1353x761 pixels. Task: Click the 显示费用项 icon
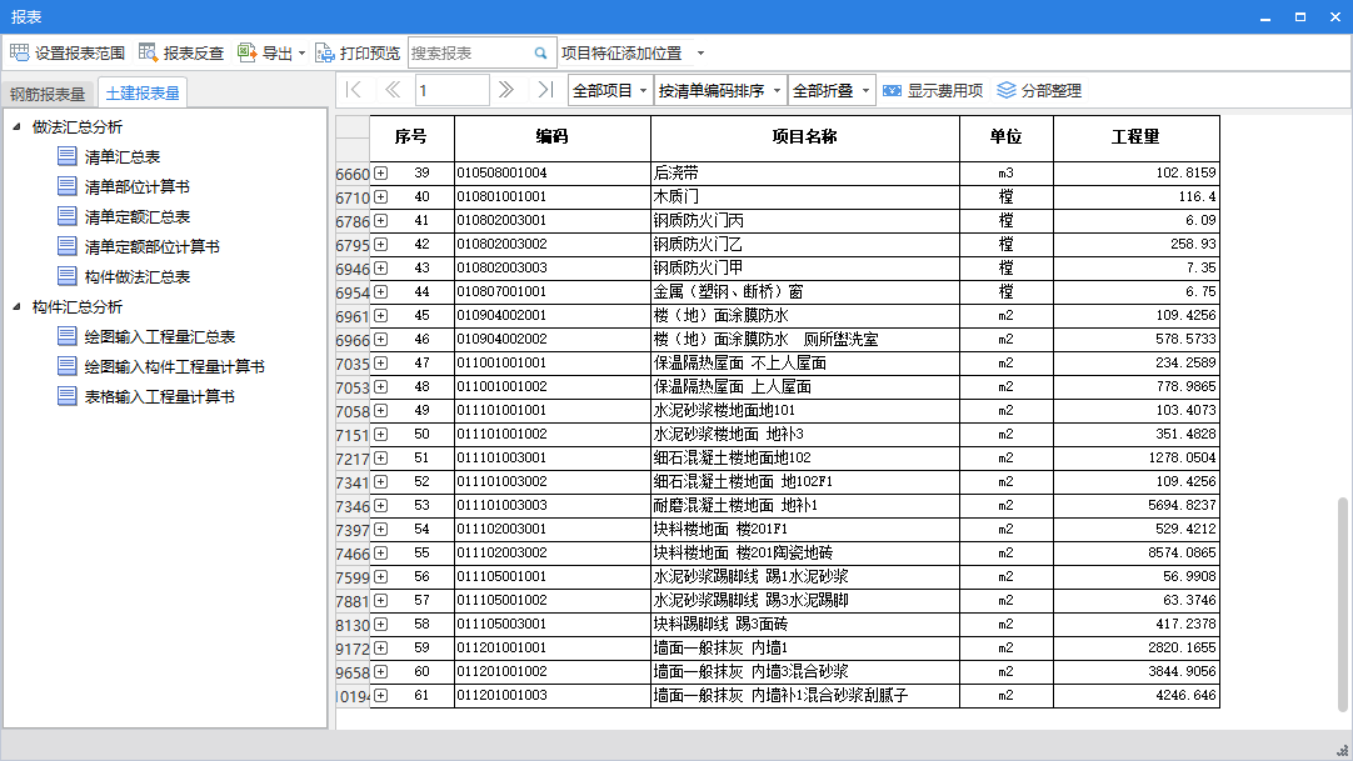(x=892, y=90)
